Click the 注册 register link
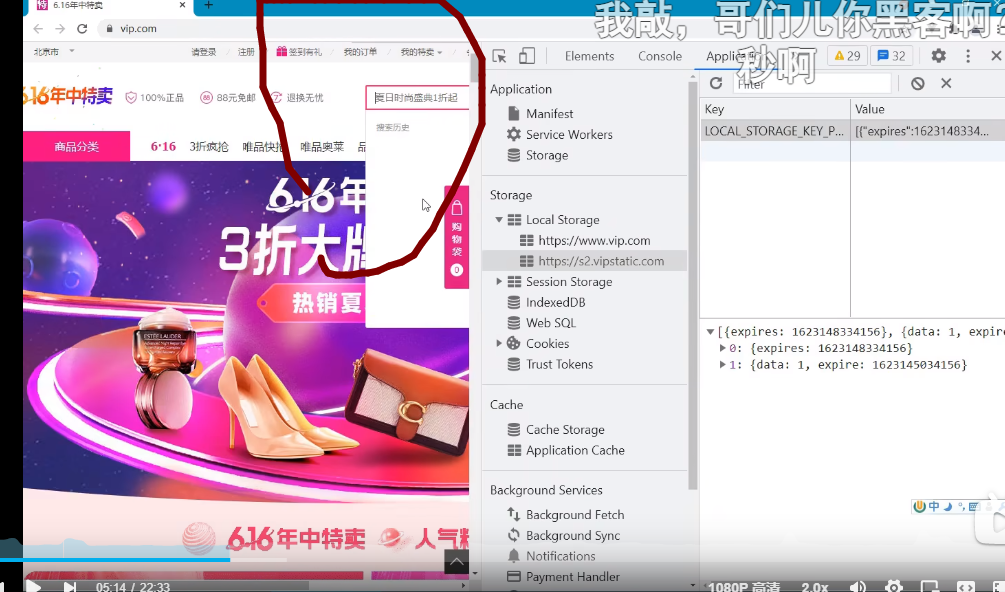 246,52
